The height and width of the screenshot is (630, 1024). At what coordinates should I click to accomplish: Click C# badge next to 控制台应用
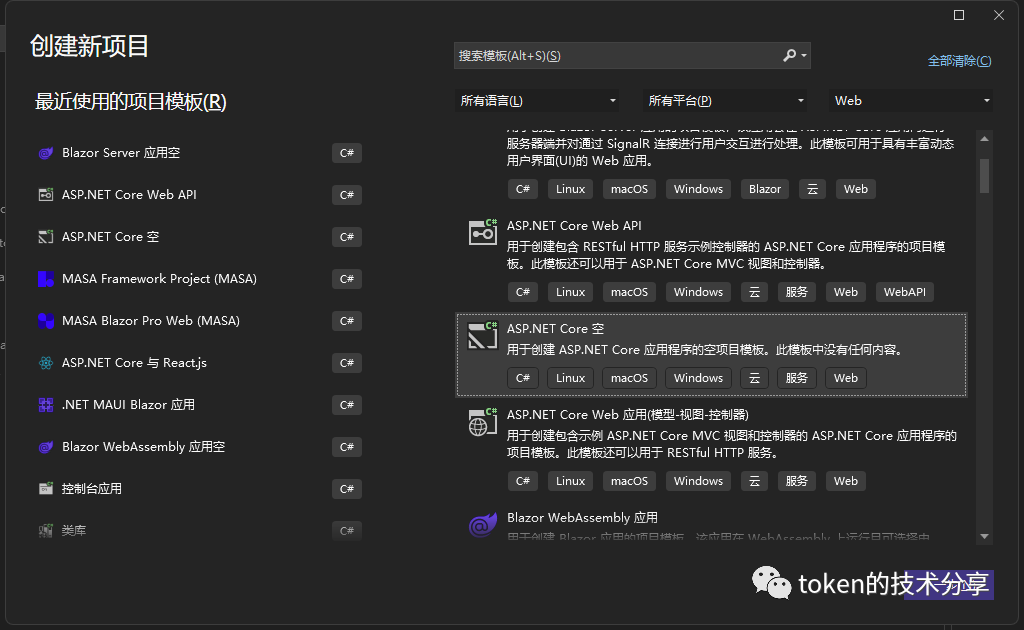pyautogui.click(x=347, y=489)
